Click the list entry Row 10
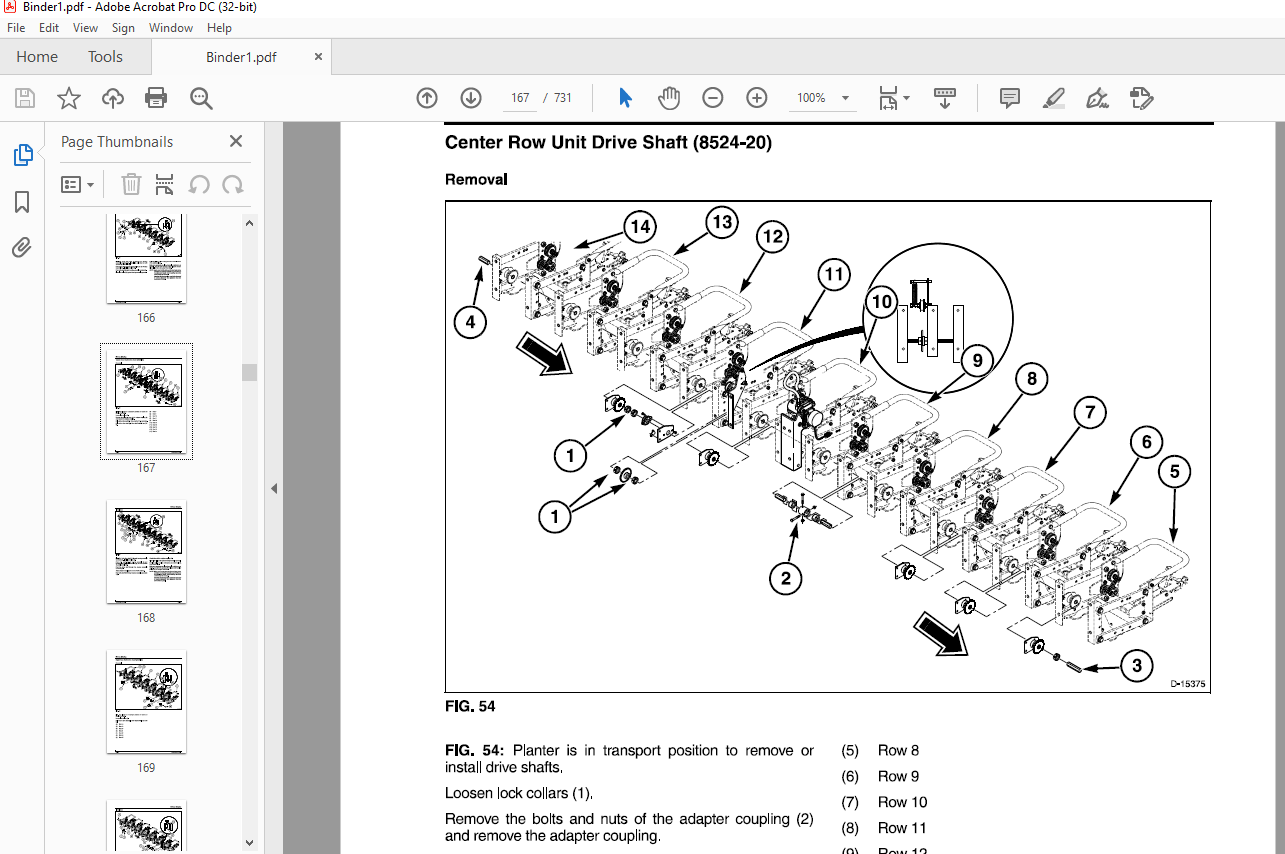 [902, 802]
